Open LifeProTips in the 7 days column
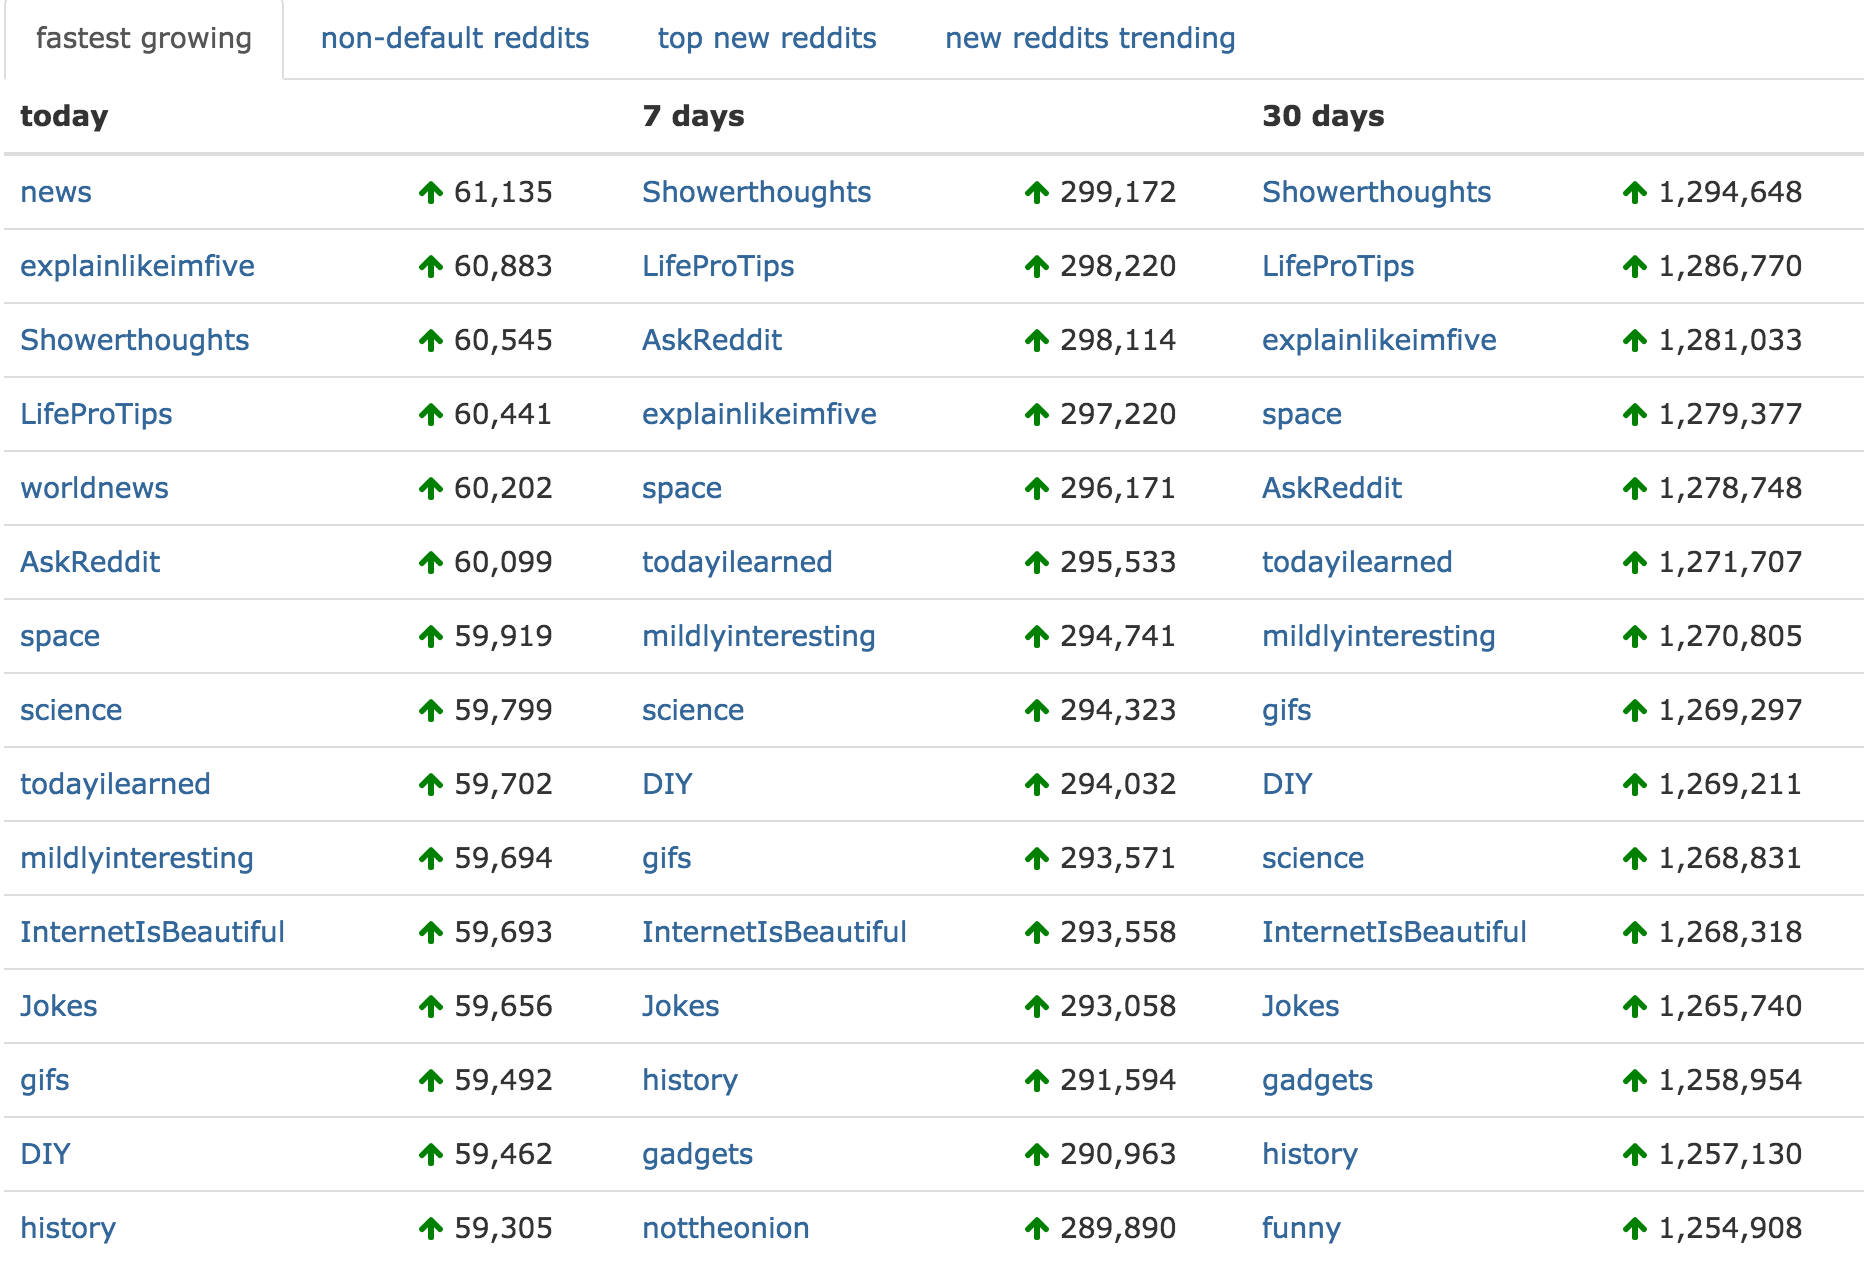The height and width of the screenshot is (1278, 1874). 718,266
